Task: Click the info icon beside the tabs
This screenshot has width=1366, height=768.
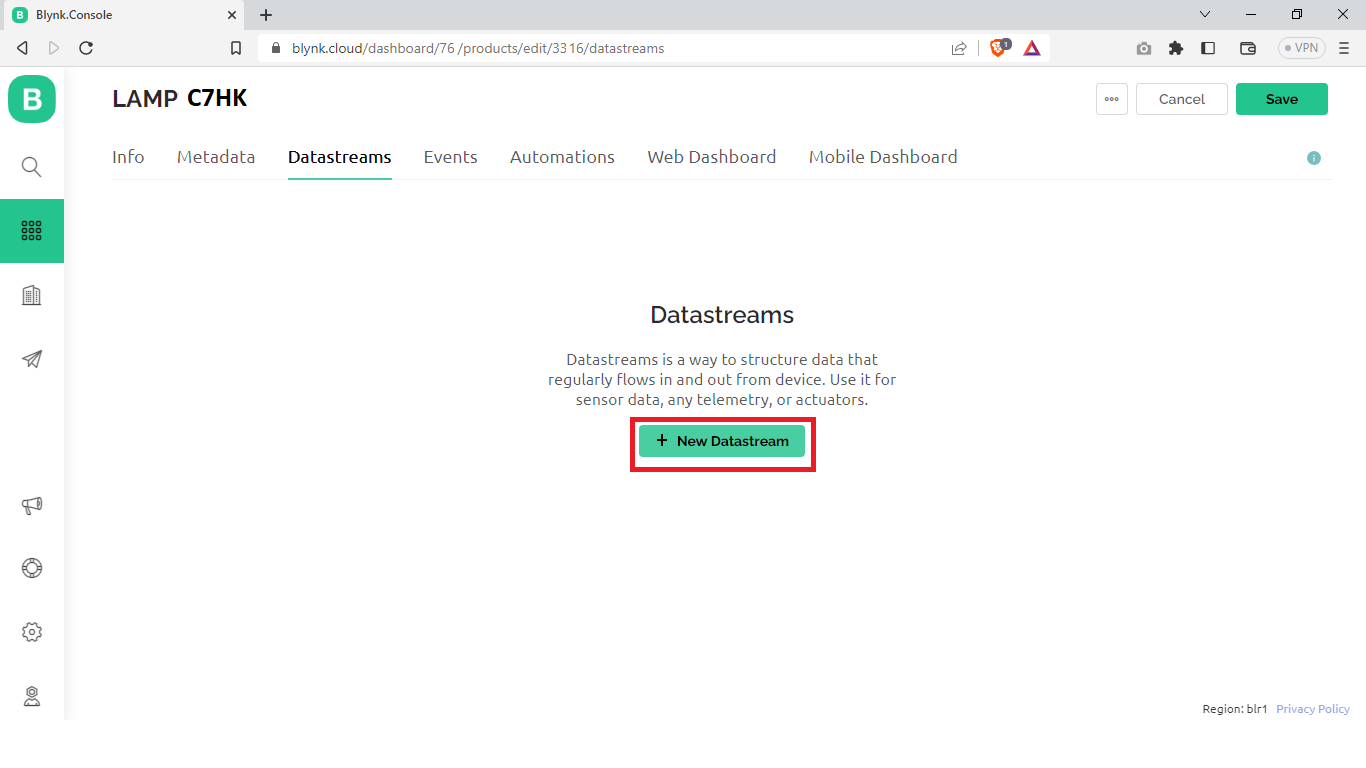Action: 1314,158
